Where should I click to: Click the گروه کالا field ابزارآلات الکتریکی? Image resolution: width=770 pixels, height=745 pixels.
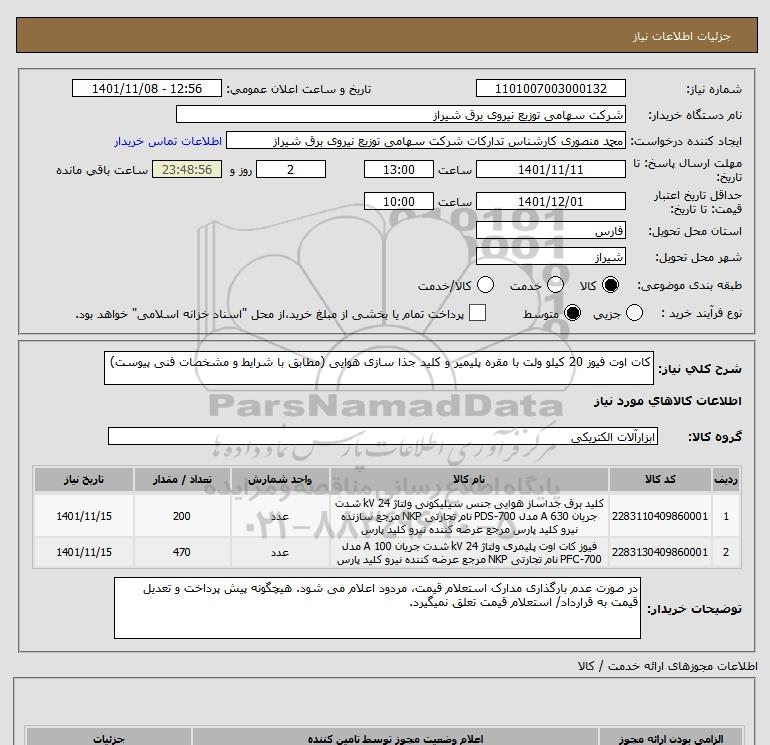(383, 436)
